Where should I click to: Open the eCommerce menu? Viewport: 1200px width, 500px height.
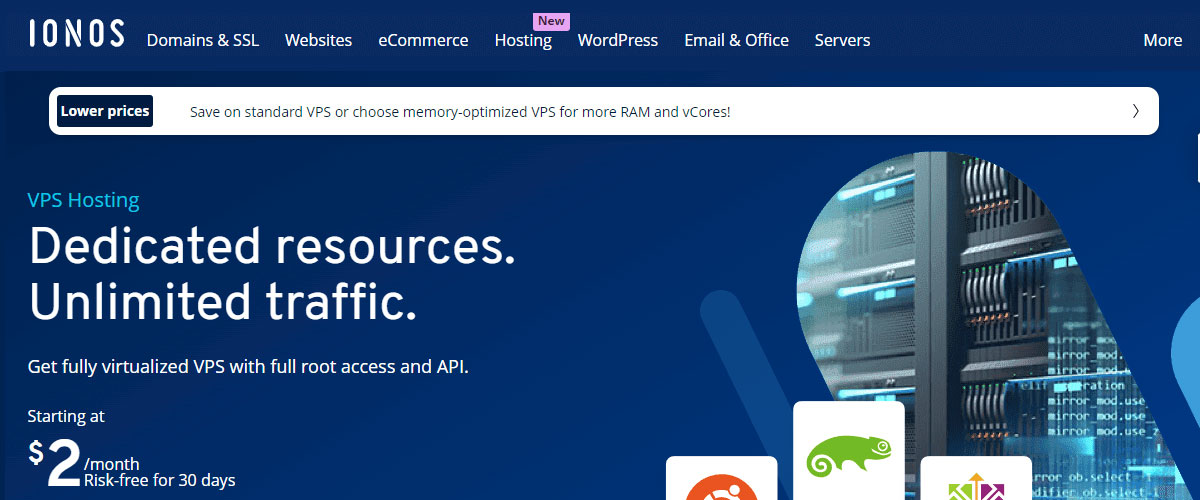pos(423,40)
